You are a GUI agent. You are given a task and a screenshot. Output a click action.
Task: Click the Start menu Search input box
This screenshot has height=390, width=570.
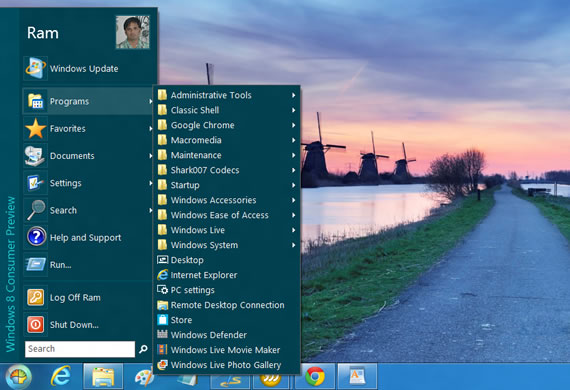(x=80, y=349)
